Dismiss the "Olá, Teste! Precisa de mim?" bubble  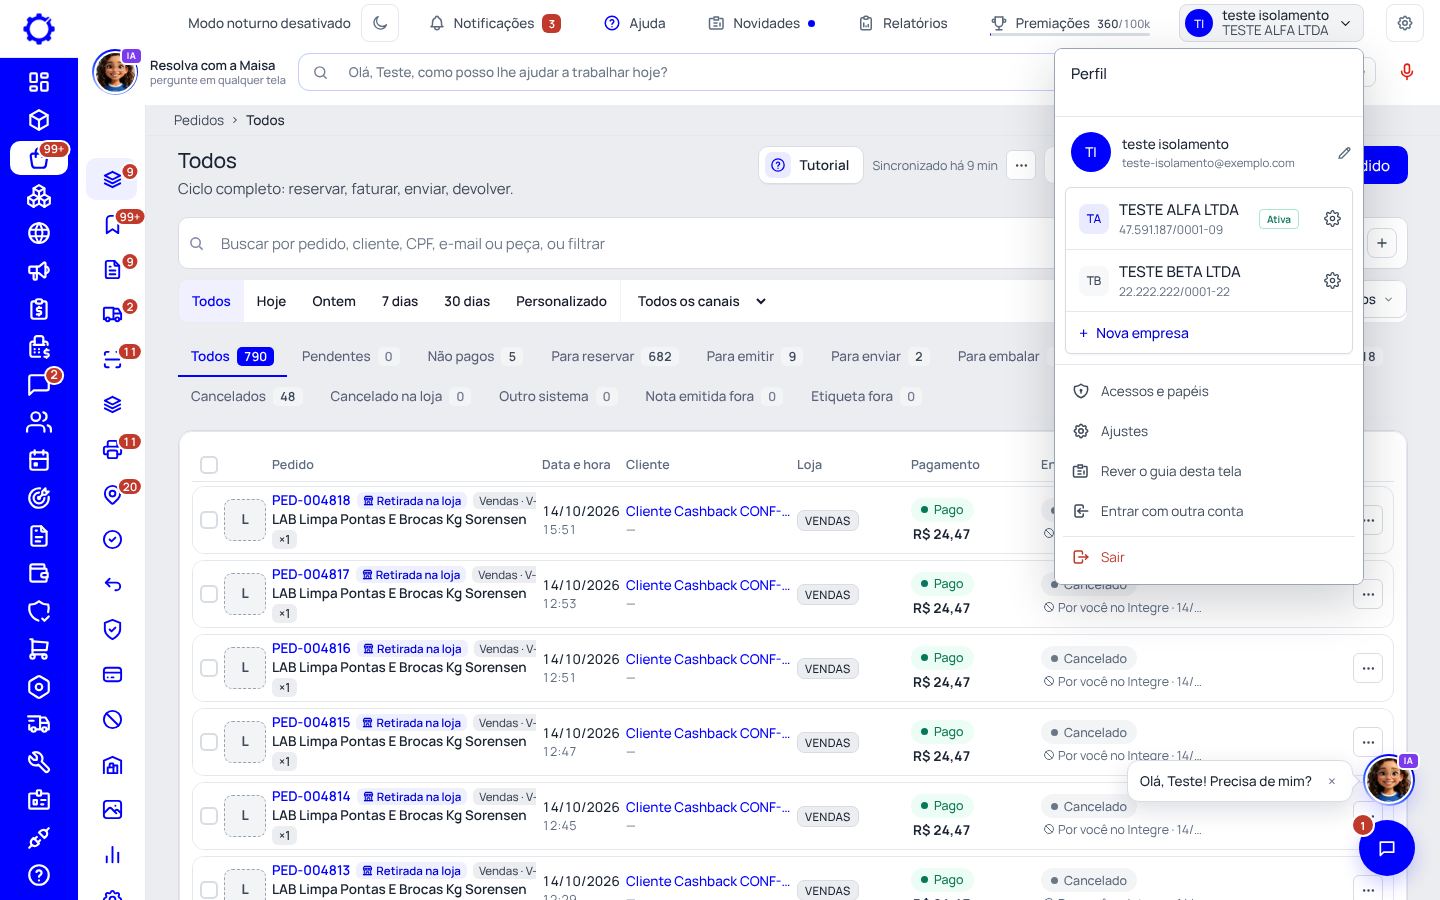tap(1332, 781)
